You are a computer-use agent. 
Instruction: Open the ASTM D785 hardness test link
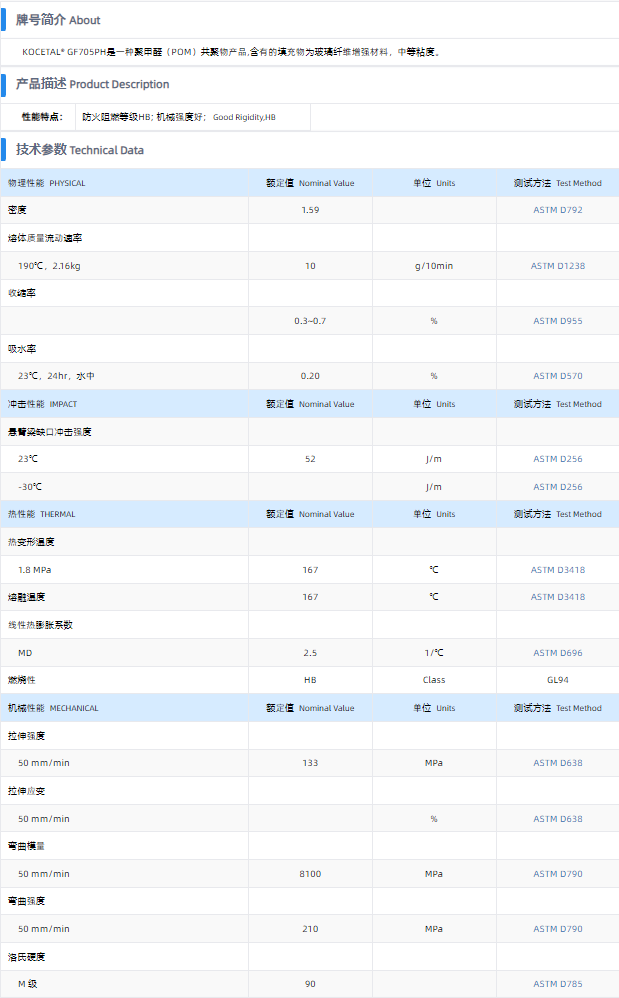(x=557, y=984)
